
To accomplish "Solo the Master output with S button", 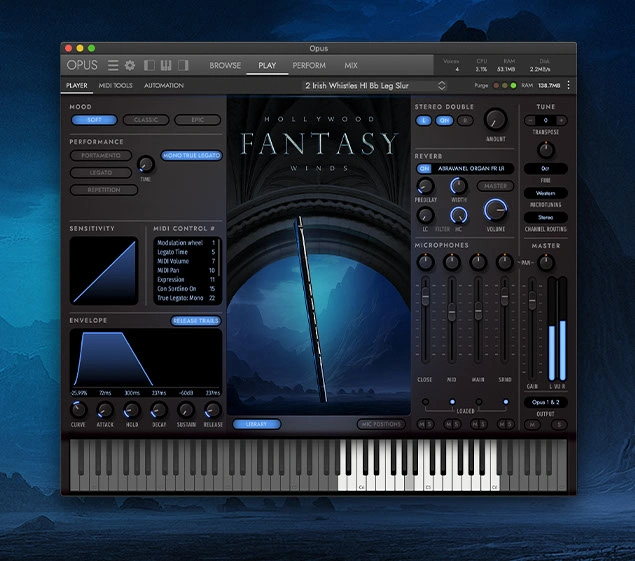I will click(559, 424).
